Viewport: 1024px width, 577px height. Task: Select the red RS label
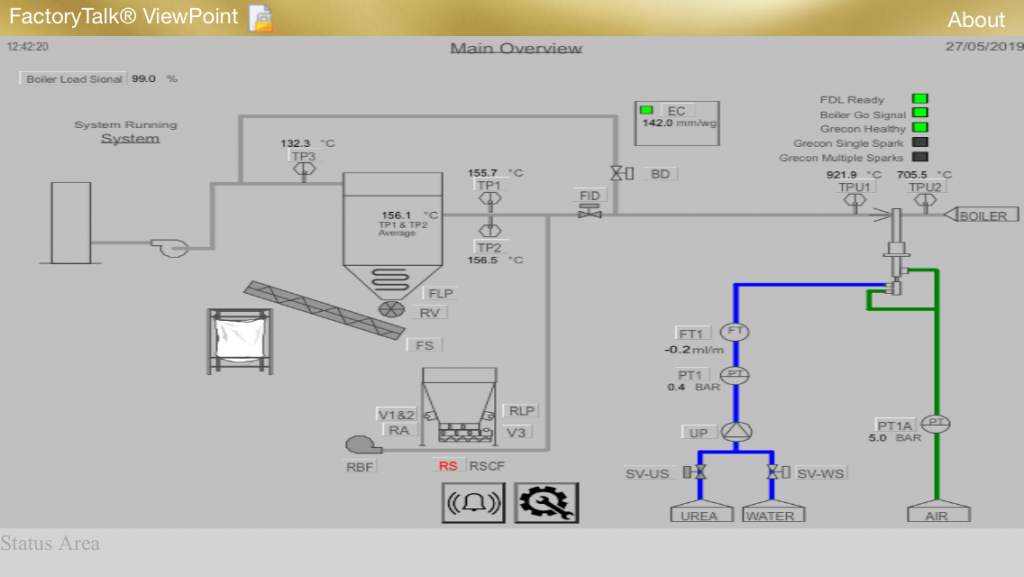[448, 465]
